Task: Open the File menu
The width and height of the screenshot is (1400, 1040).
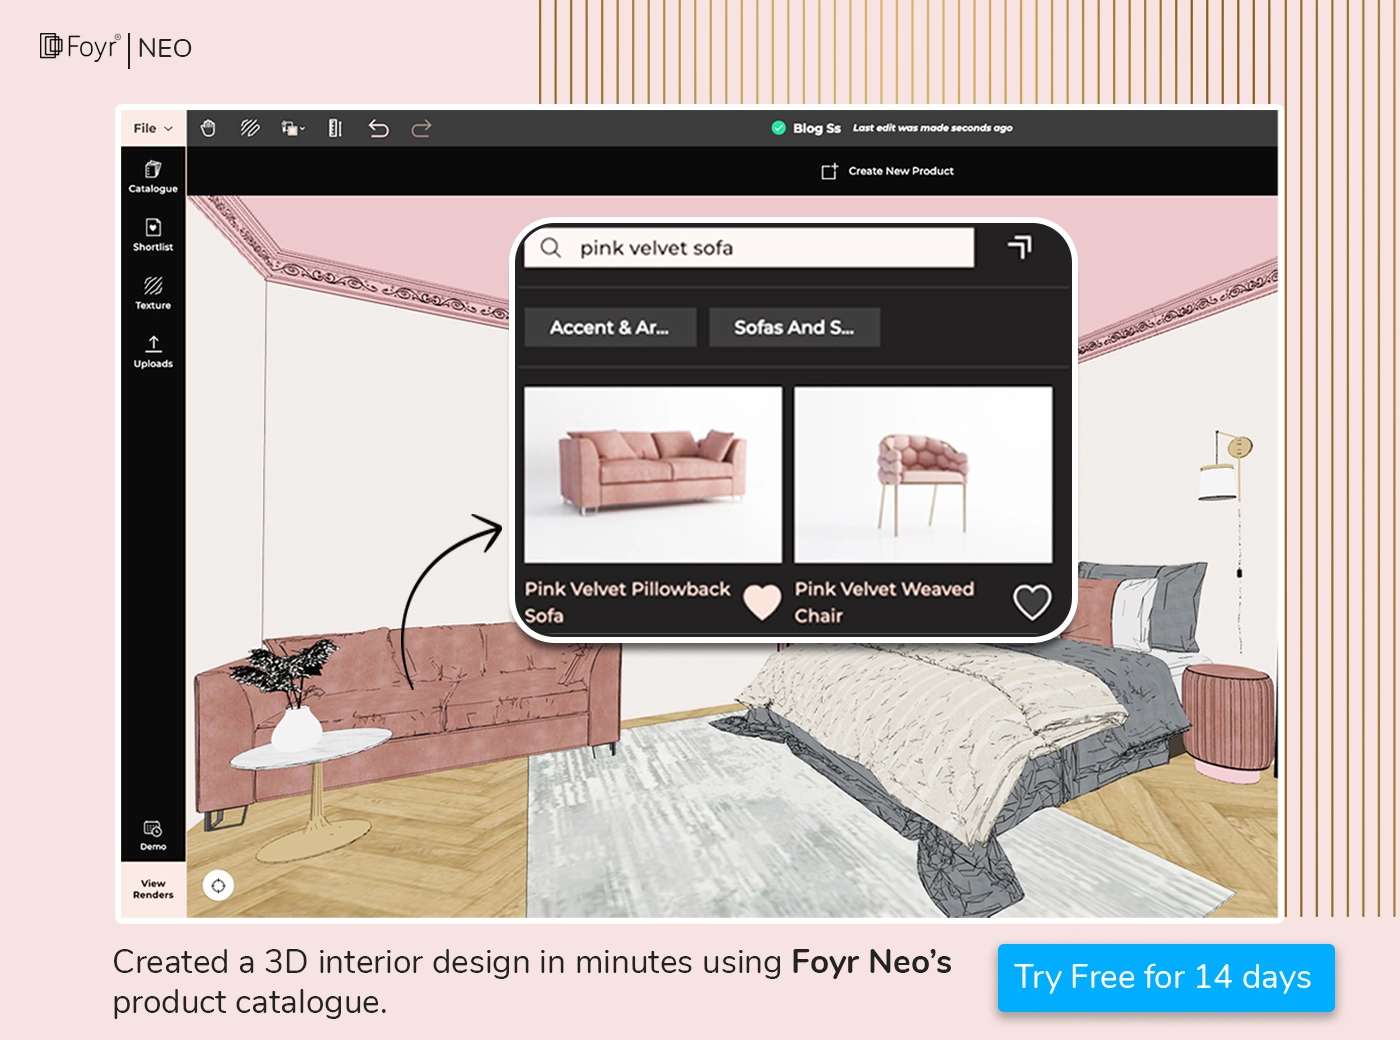Action: click(150, 128)
